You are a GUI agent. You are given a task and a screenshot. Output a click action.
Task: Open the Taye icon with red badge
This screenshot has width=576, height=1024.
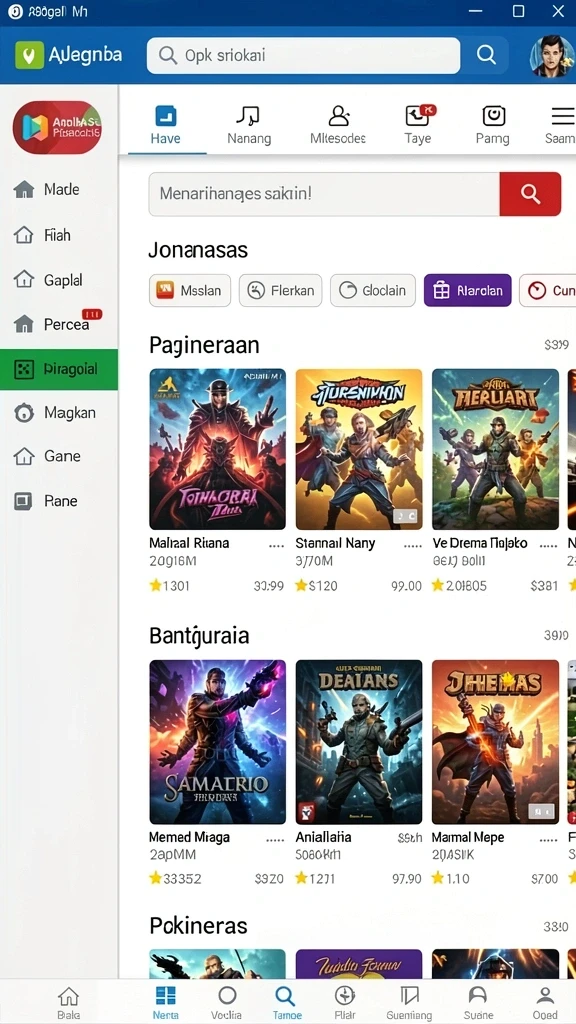coord(418,125)
